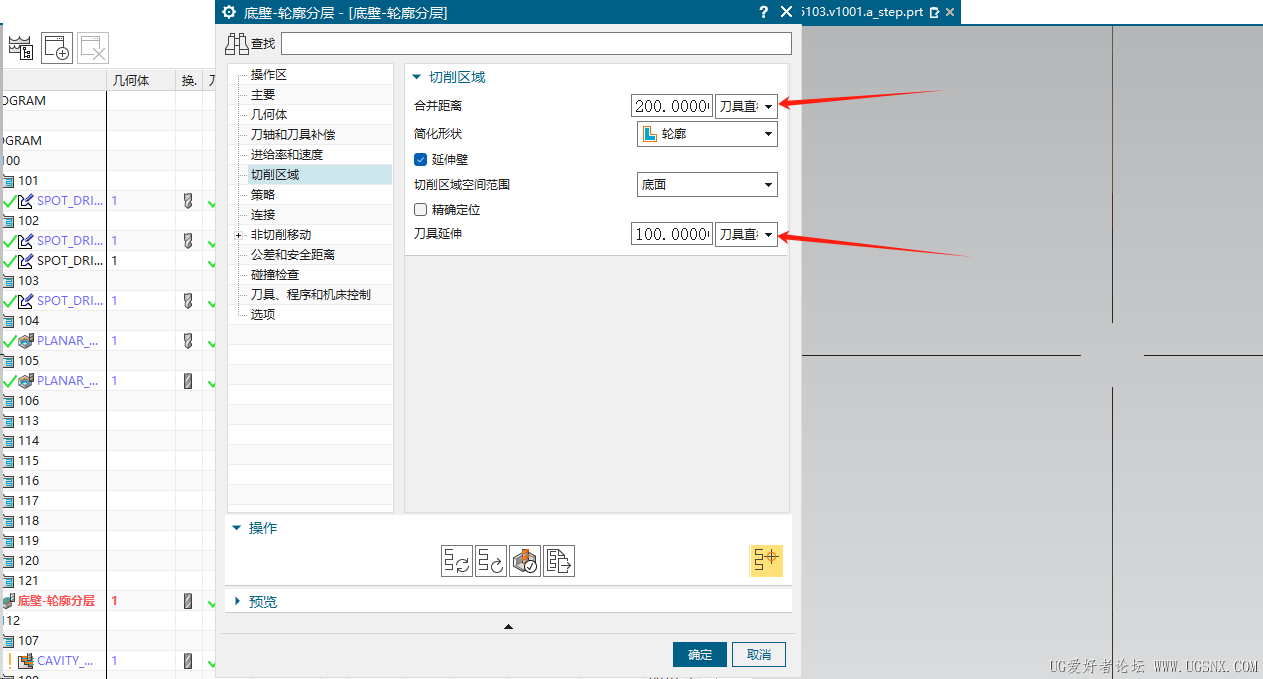Open the dialog settings gear icon
This screenshot has height=679, width=1263.
(x=229, y=12)
